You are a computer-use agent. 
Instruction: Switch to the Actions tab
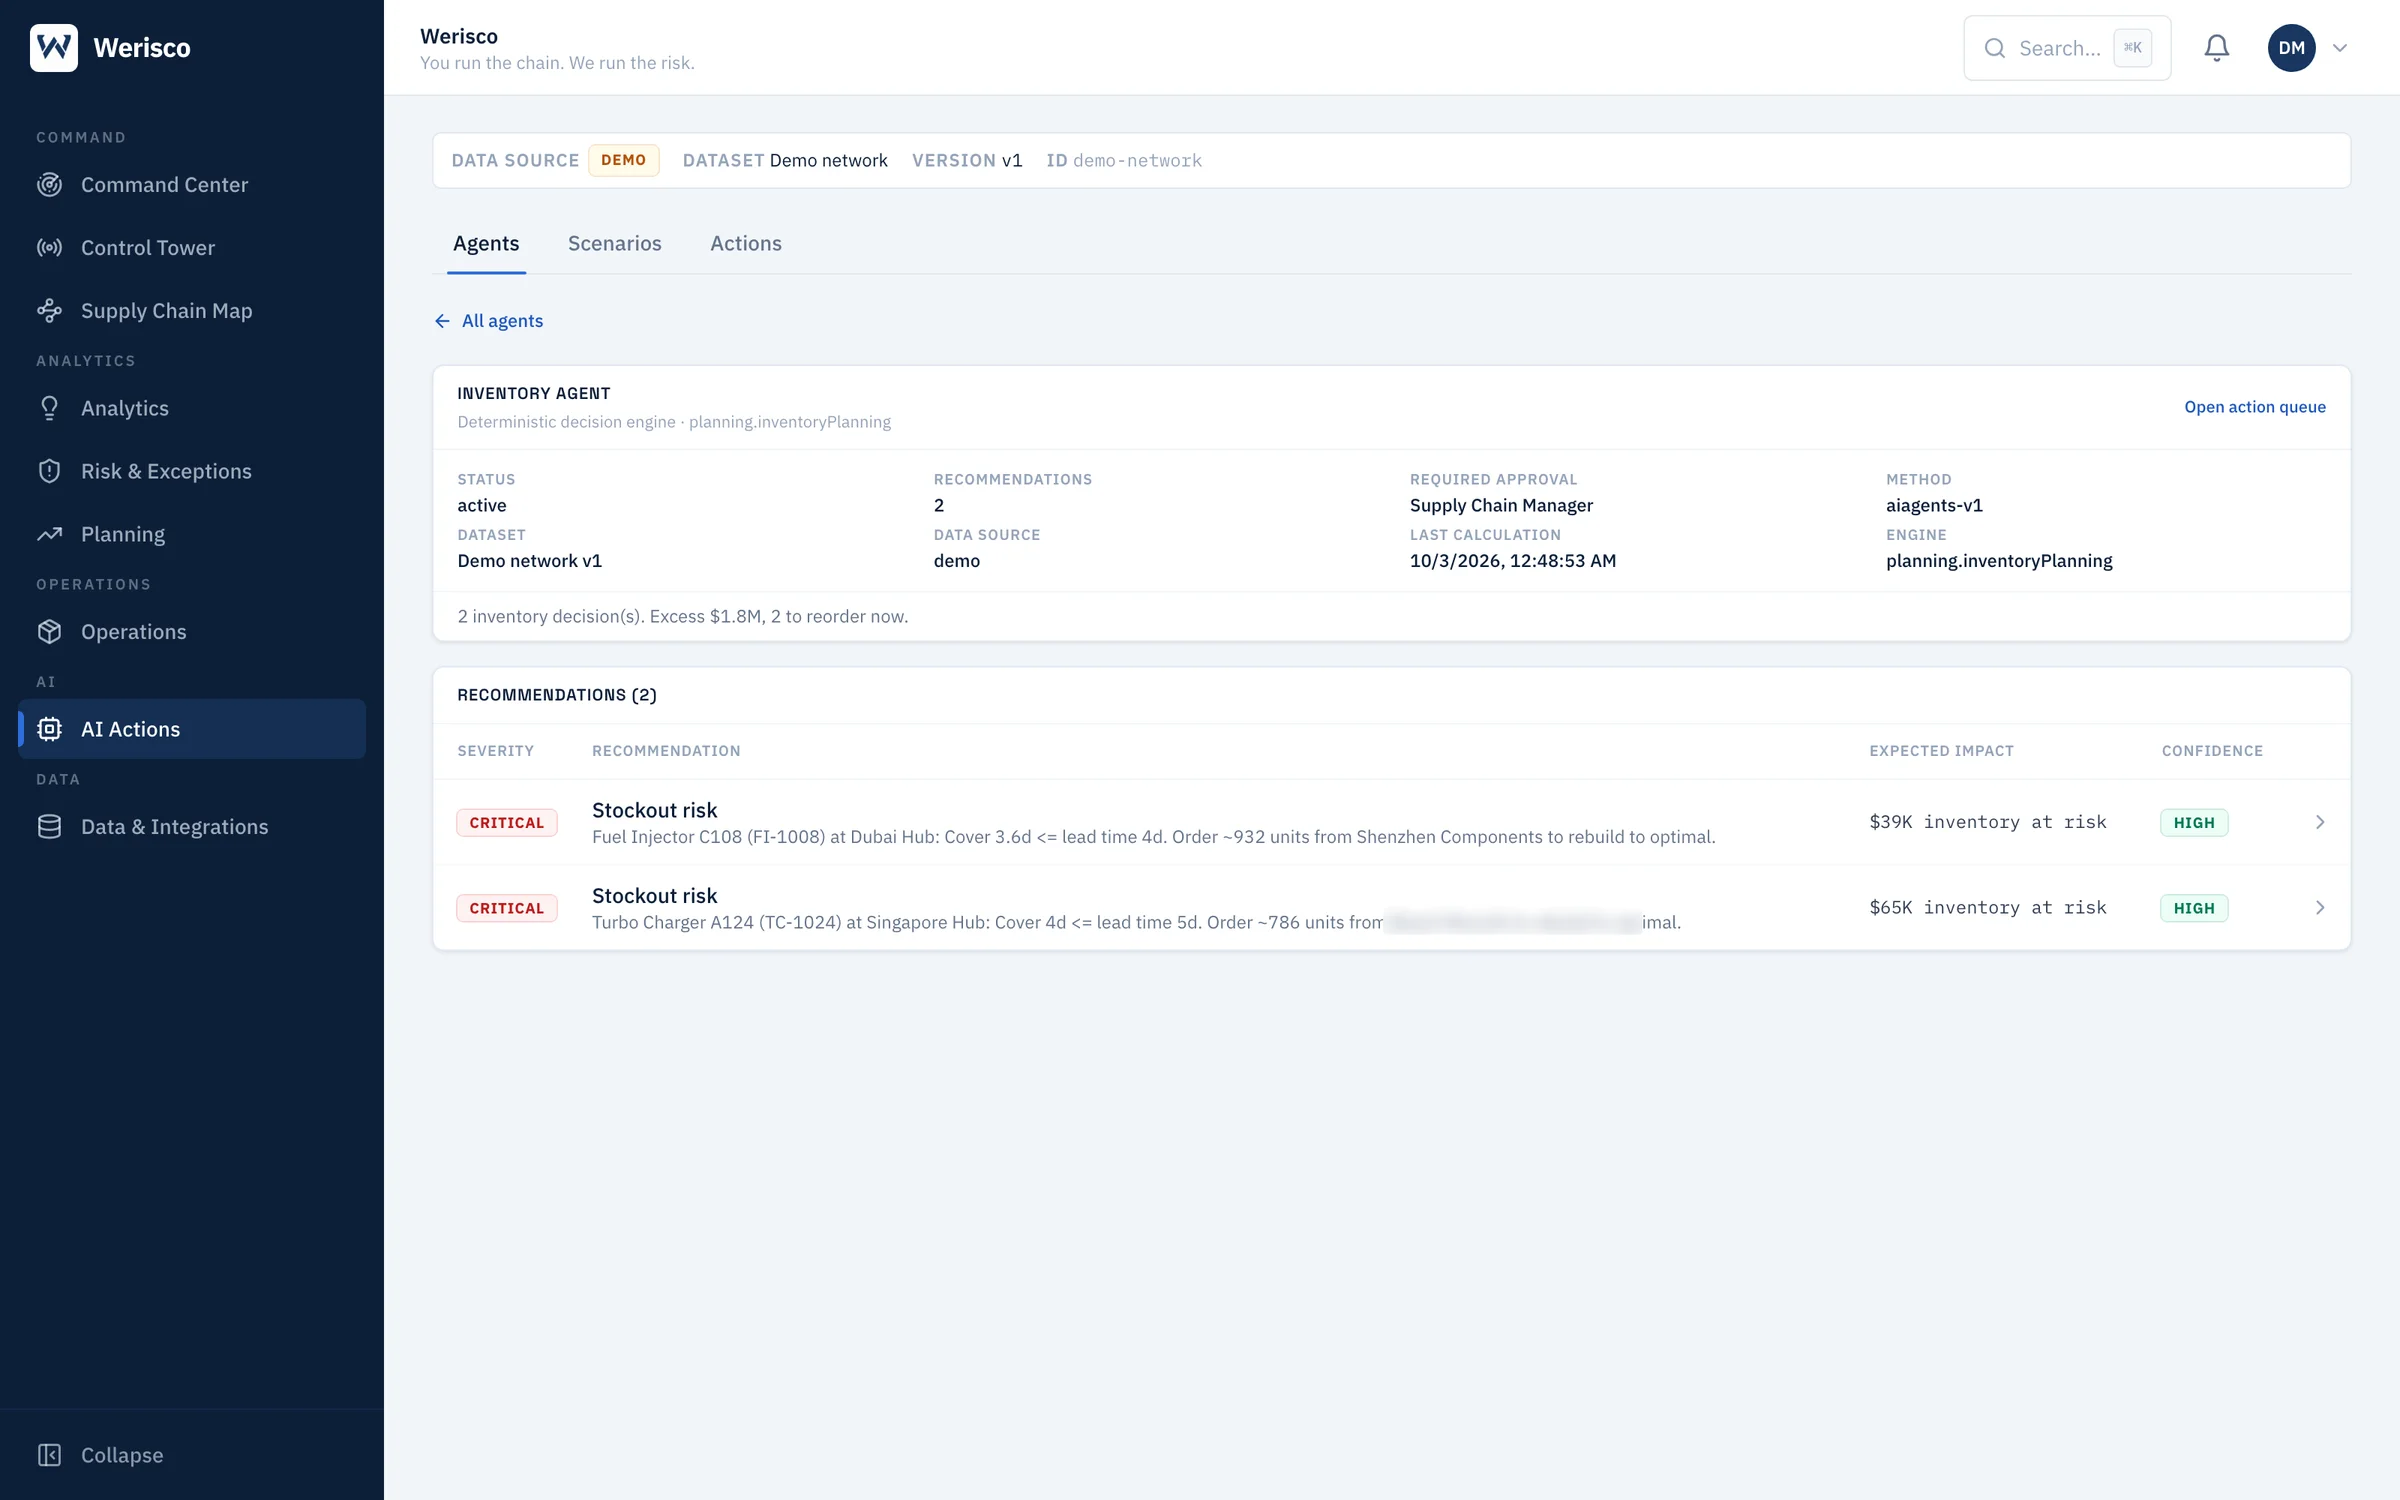[746, 243]
